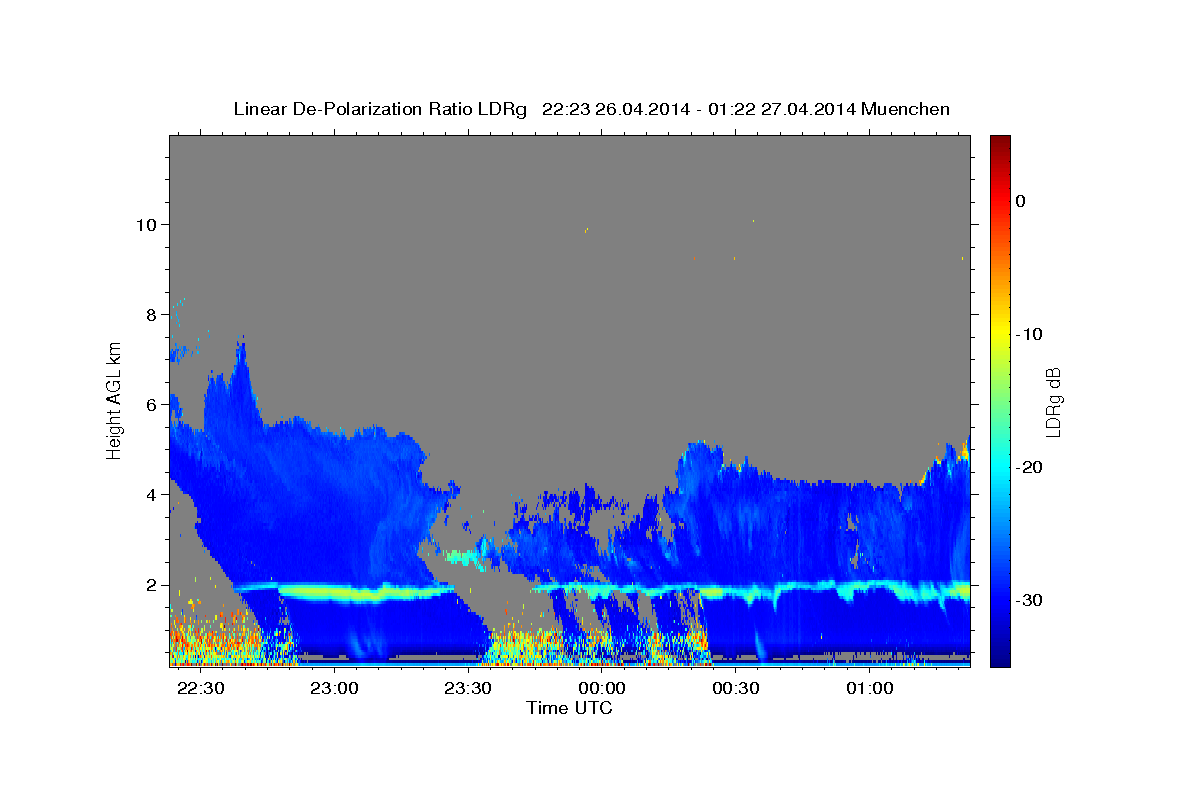Click the height tick label 6
1200x800 pixels.
point(150,404)
